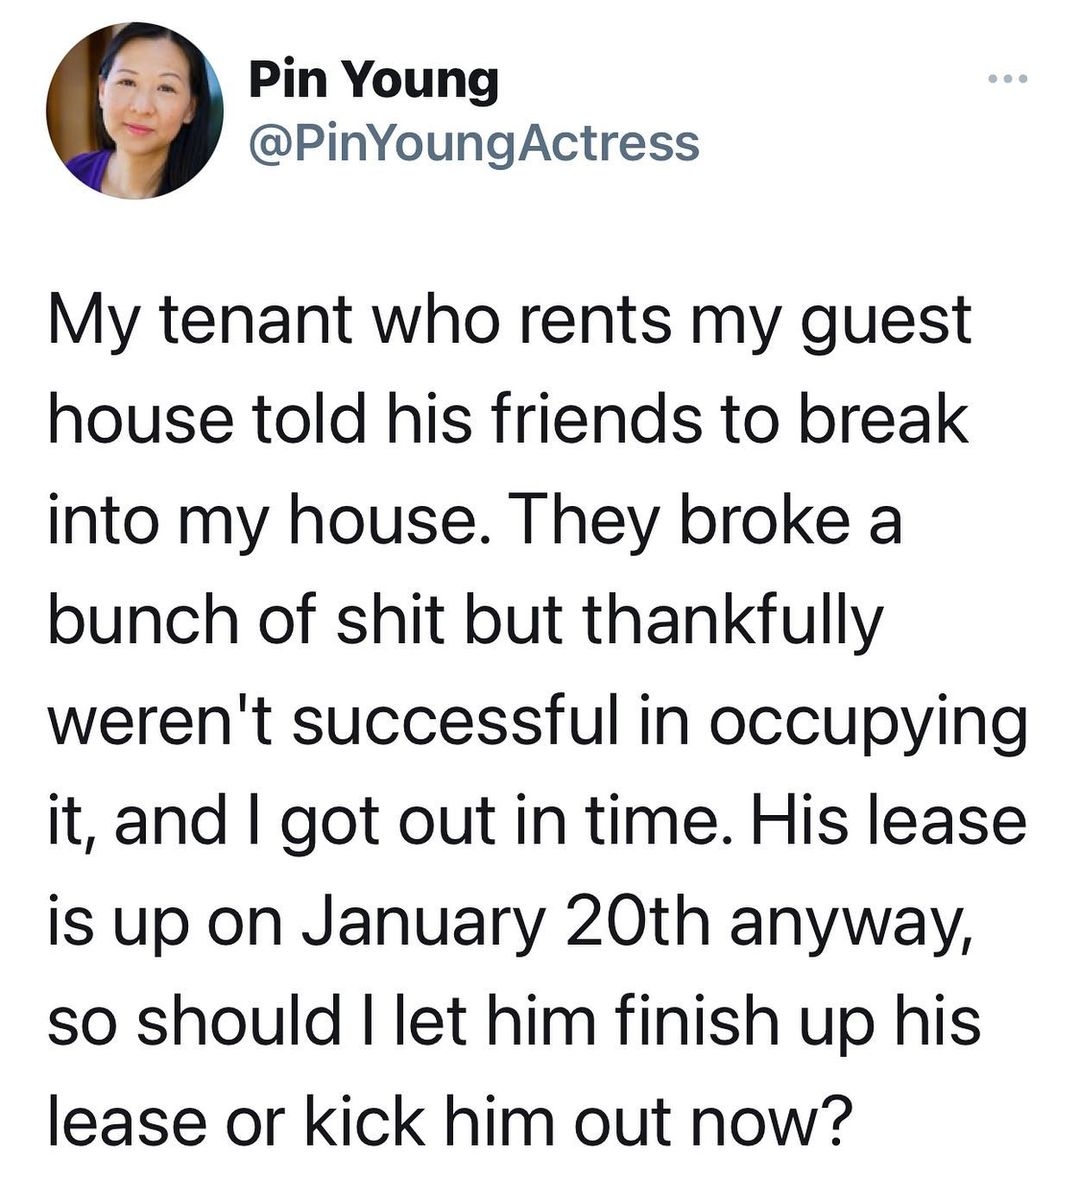This screenshot has height=1201, width=1080.
Task: Click the @PinYoungActress handle
Action: [x=474, y=143]
